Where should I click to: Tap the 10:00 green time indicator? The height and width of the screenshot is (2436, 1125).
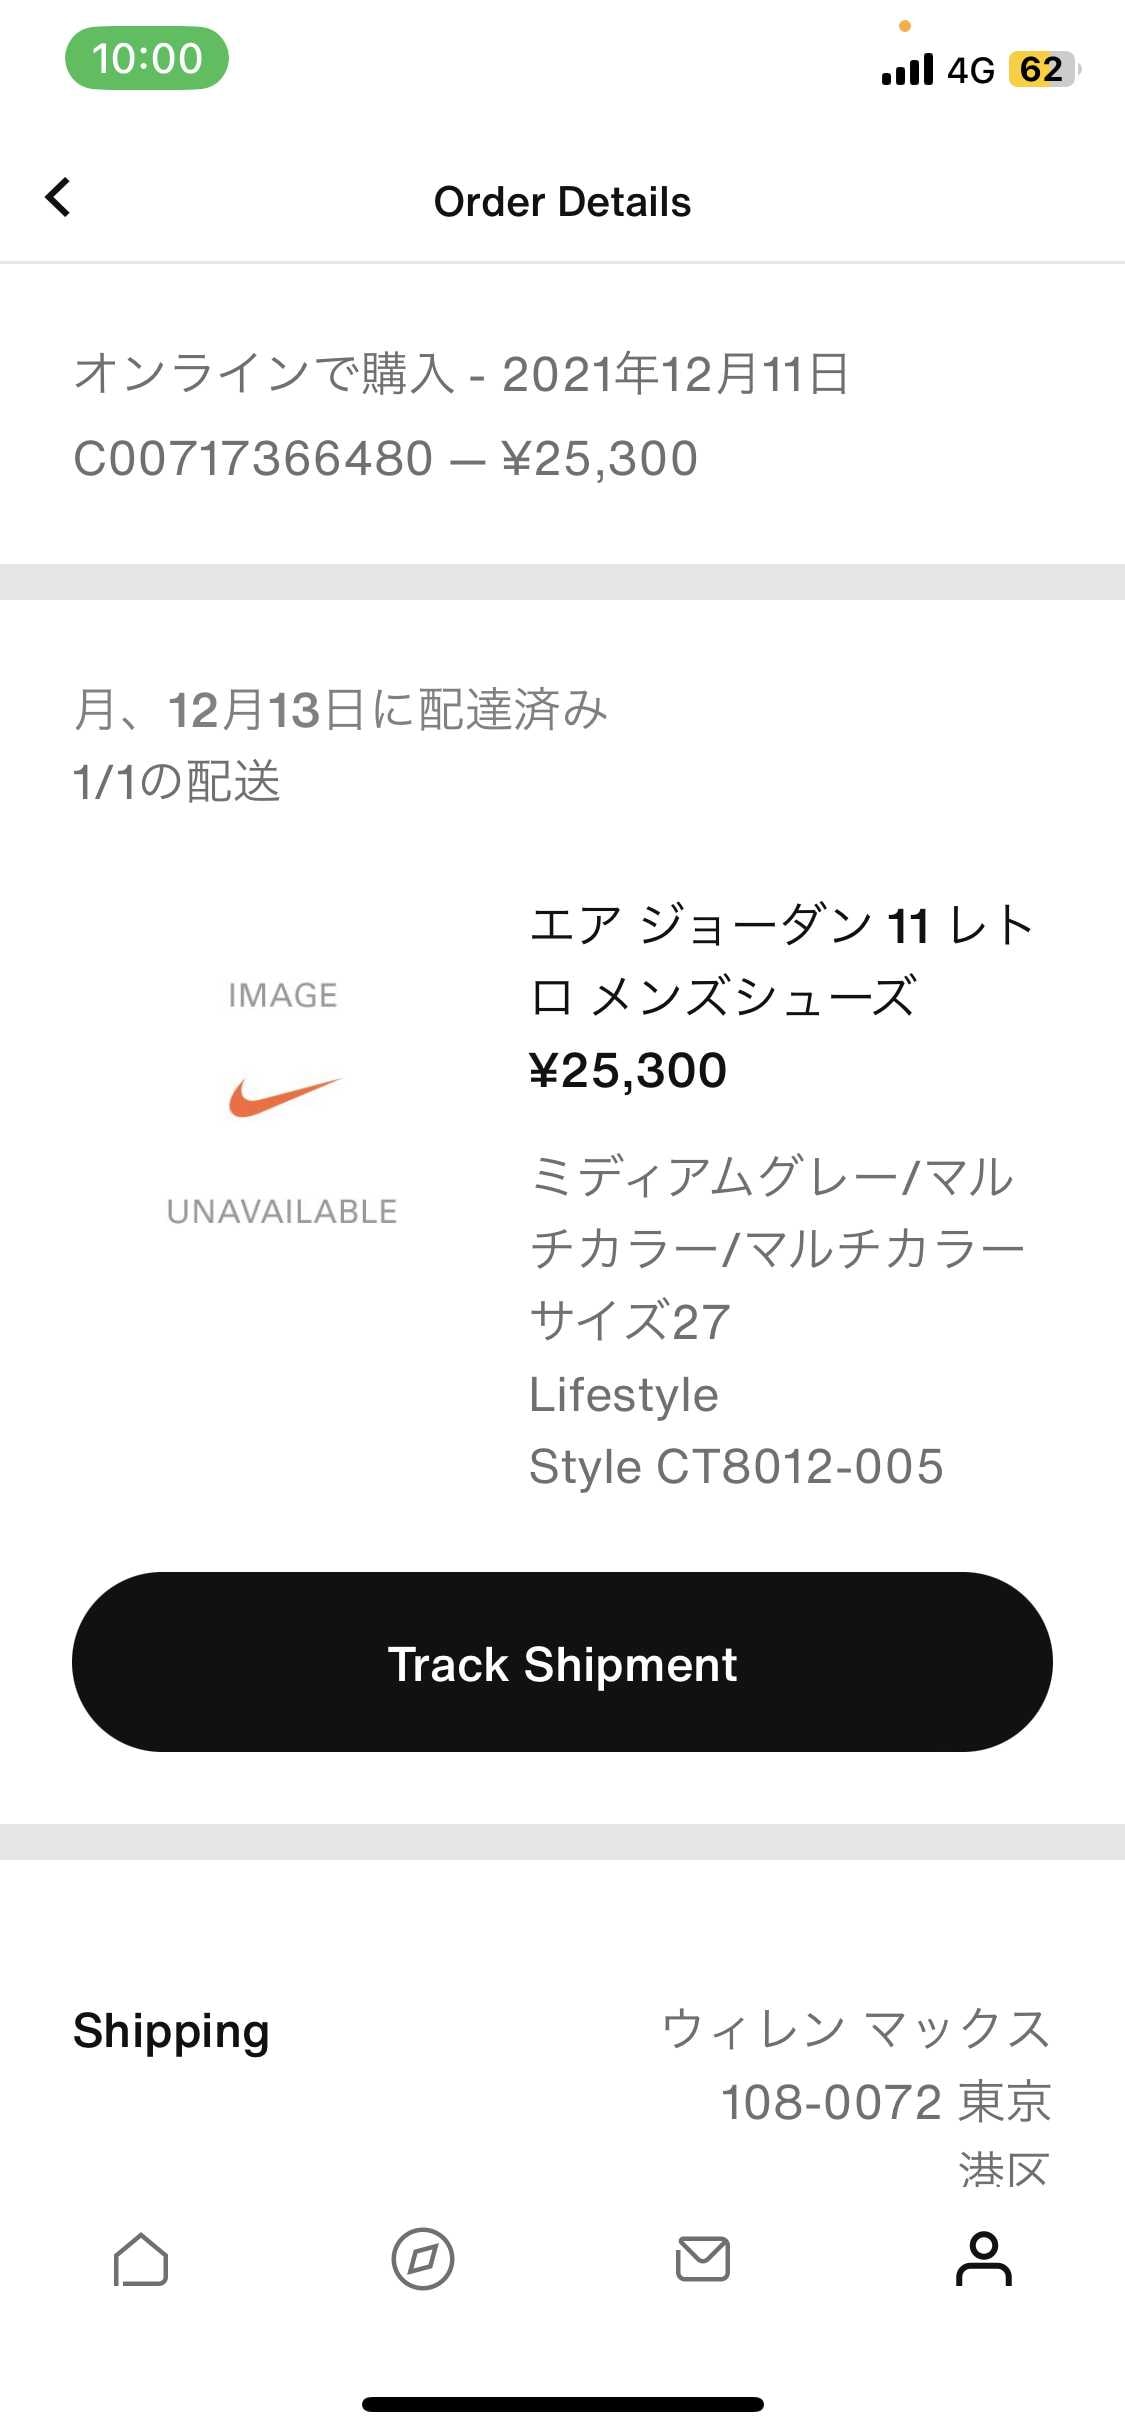pyautogui.click(x=147, y=58)
